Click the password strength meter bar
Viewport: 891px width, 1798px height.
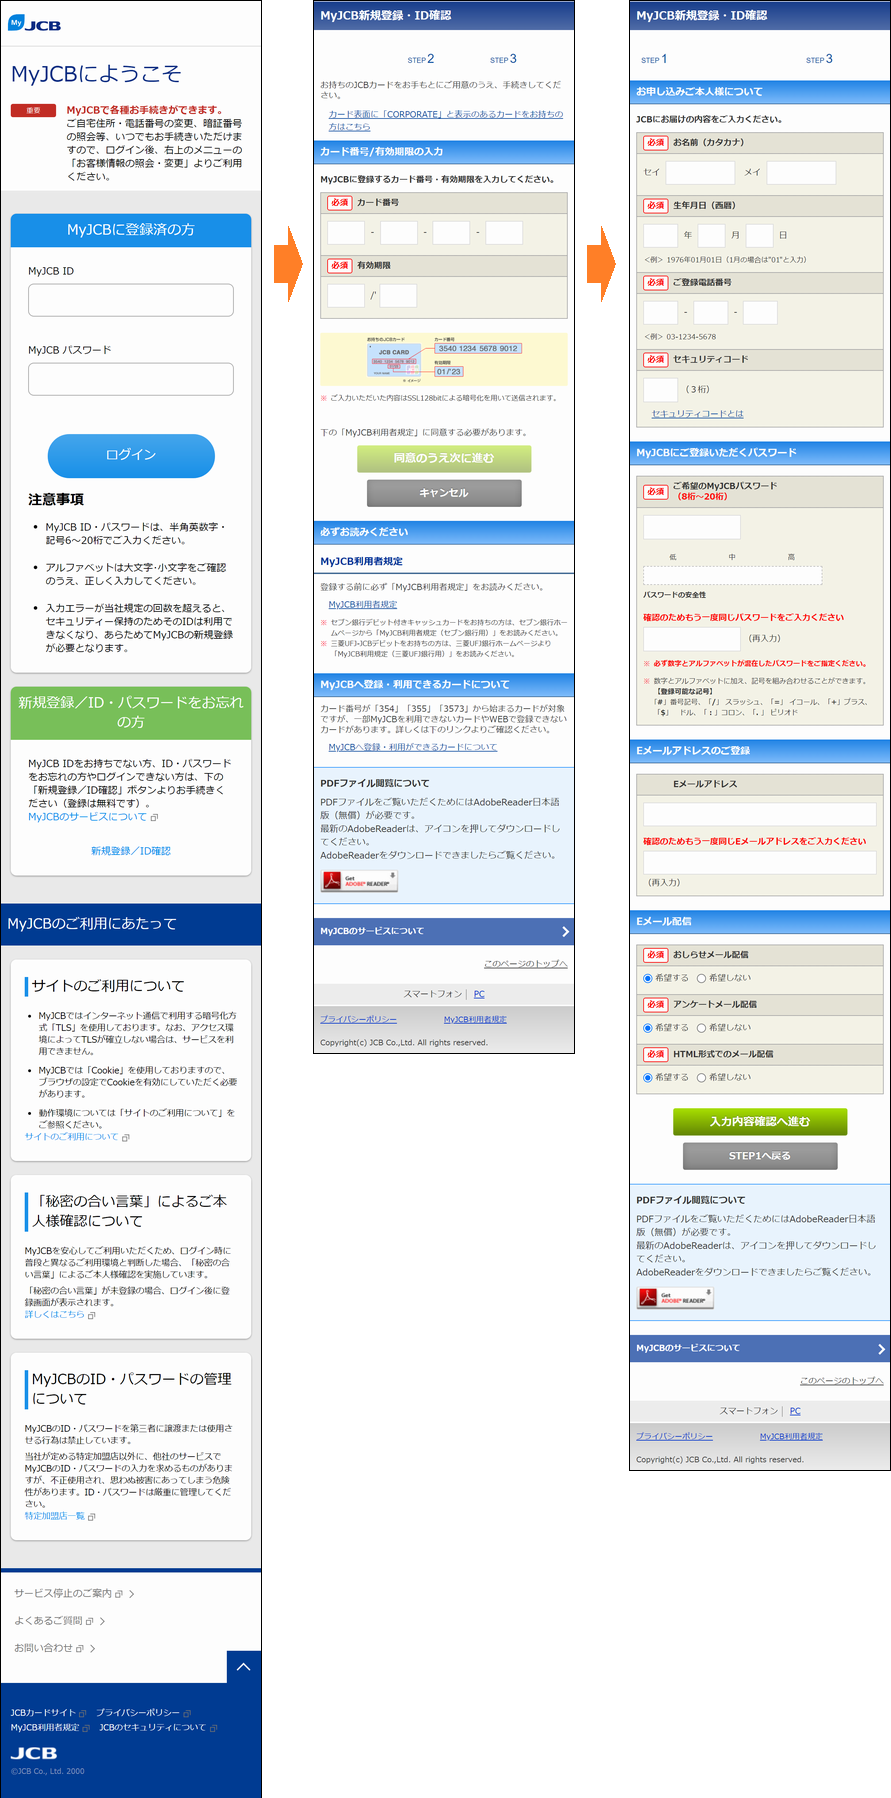(732, 575)
